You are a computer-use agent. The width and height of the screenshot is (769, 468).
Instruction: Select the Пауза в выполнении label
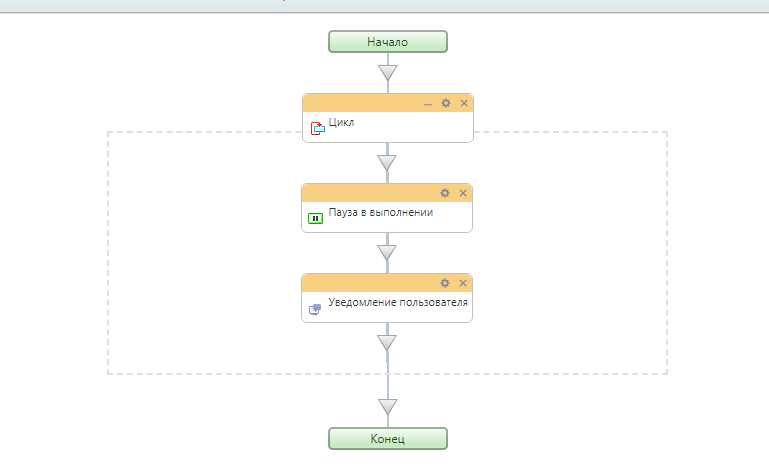point(381,212)
